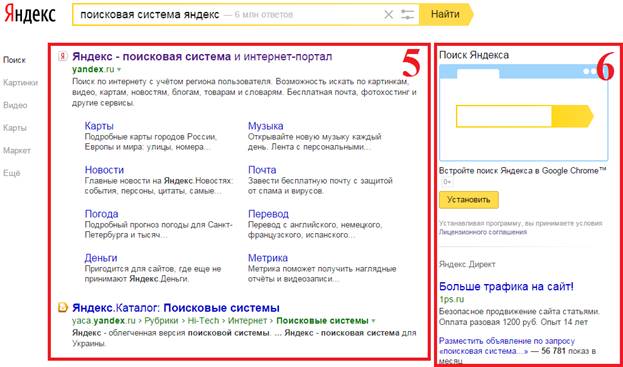The height and width of the screenshot is (367, 623).
Task: Expand dropdown arrow after Поисковые системы breadcrumb
Action: 373,321
